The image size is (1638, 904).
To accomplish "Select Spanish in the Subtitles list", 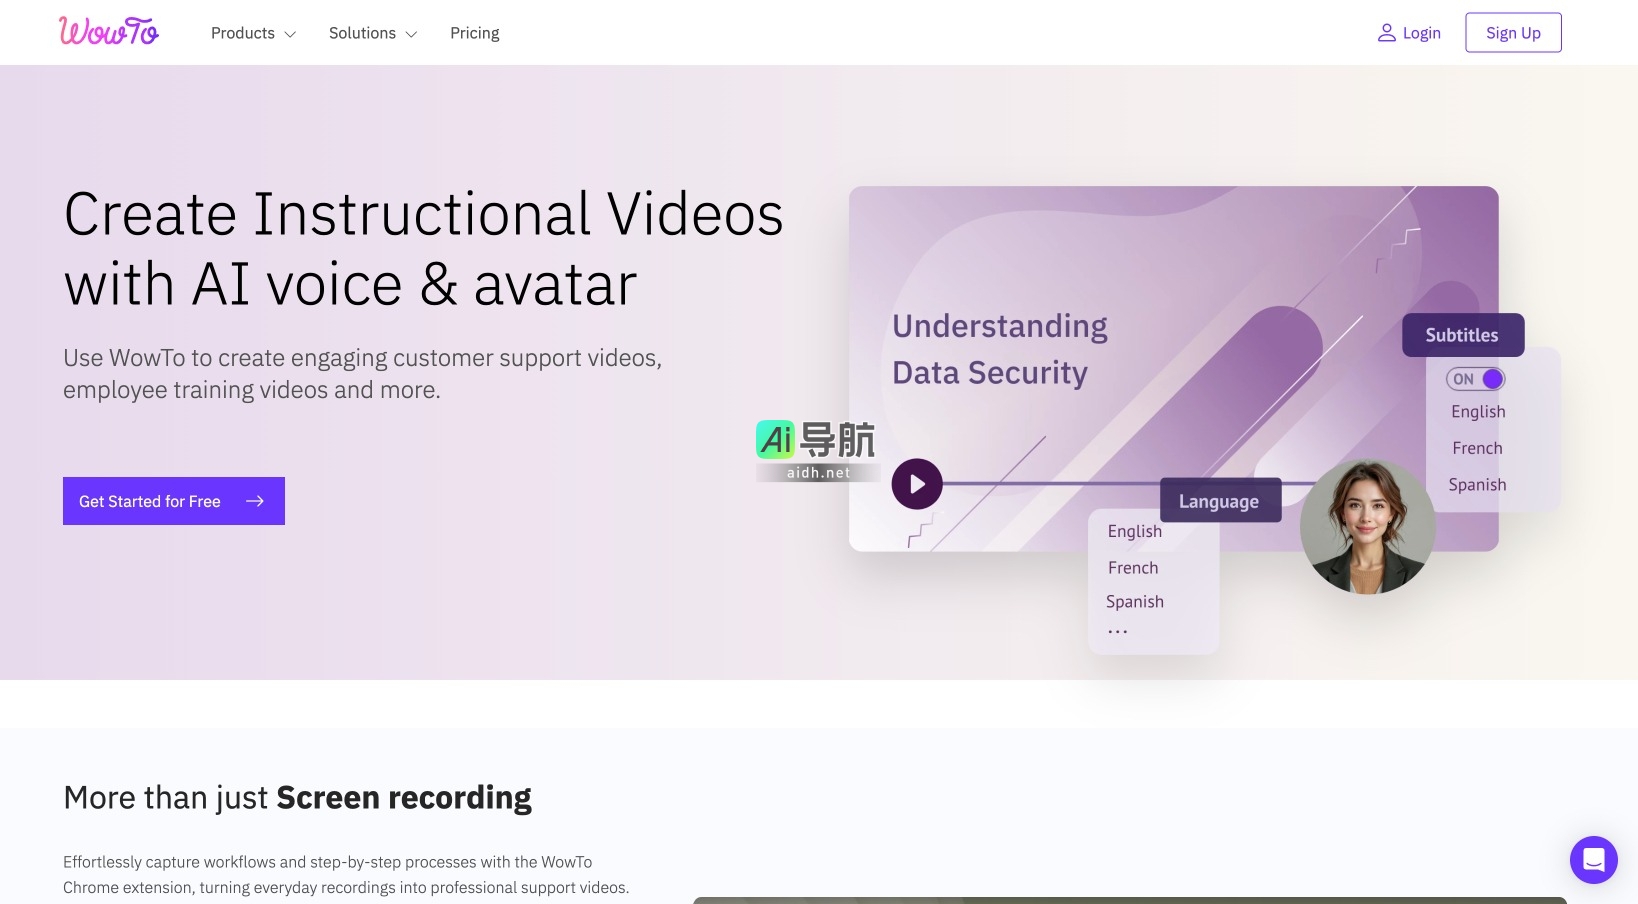I will coord(1477,485).
